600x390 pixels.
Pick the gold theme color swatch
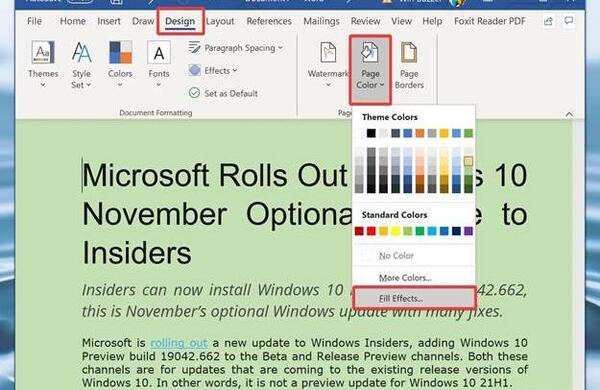click(444, 133)
